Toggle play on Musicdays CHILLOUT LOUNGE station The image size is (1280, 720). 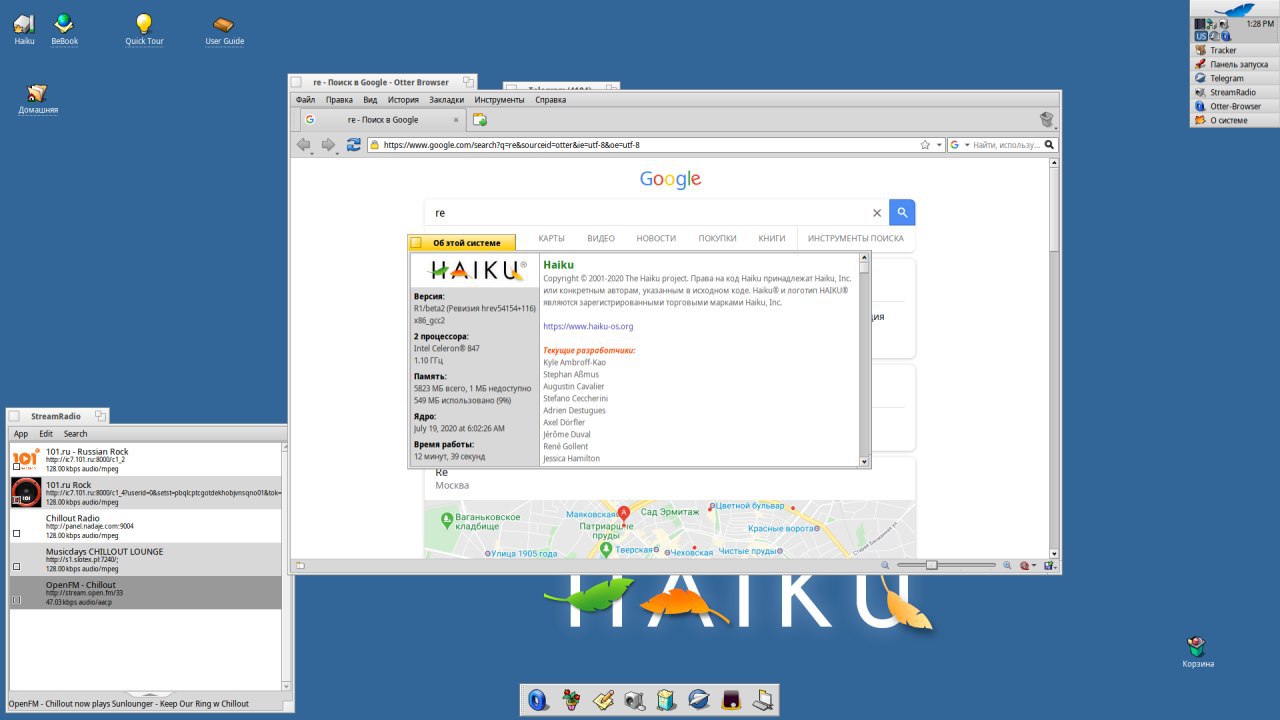tap(16, 567)
